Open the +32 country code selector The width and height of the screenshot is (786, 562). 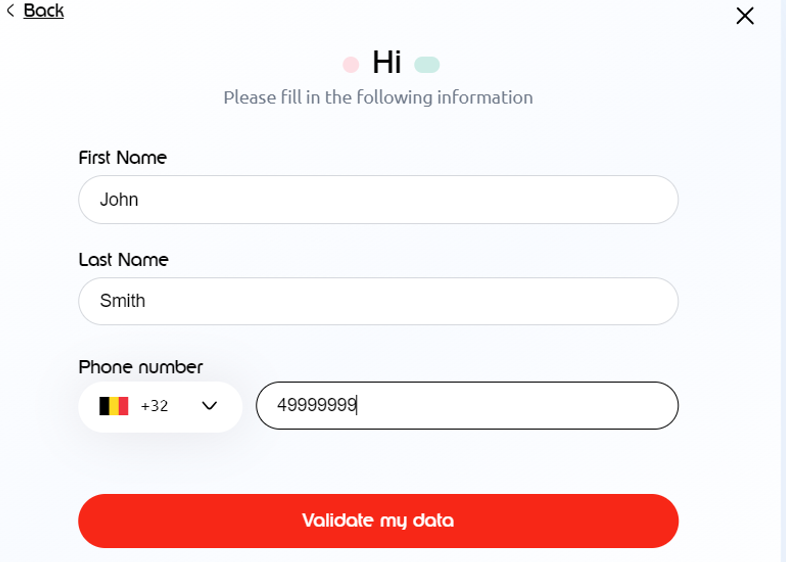coord(155,406)
